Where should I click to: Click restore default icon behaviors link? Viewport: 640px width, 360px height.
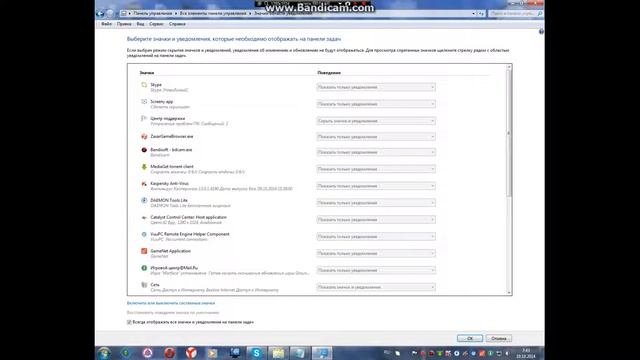point(173,313)
